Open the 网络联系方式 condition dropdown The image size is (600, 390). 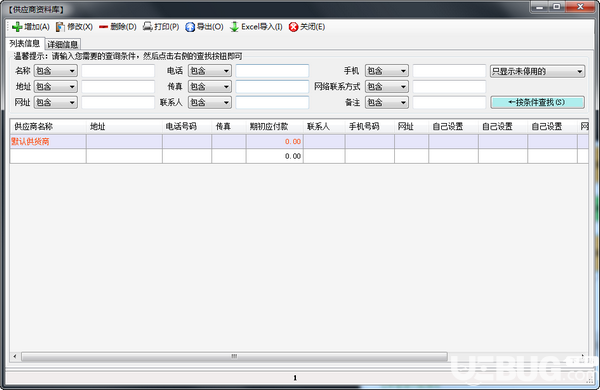(x=387, y=86)
